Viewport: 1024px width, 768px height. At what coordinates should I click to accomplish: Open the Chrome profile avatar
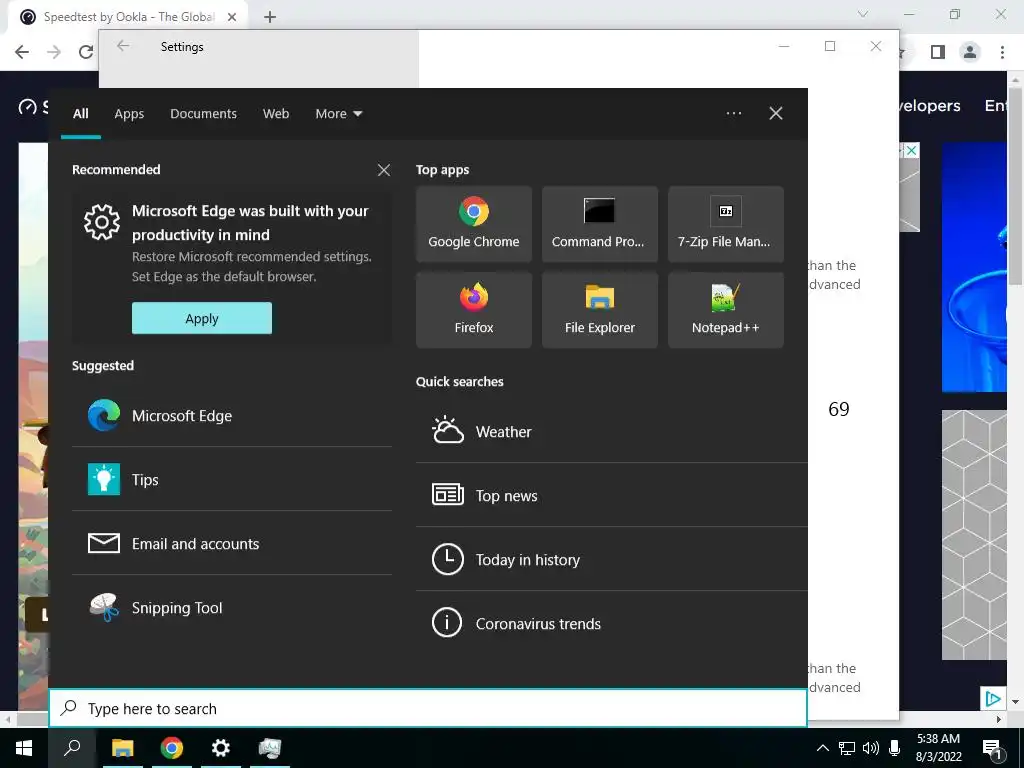coord(970,52)
